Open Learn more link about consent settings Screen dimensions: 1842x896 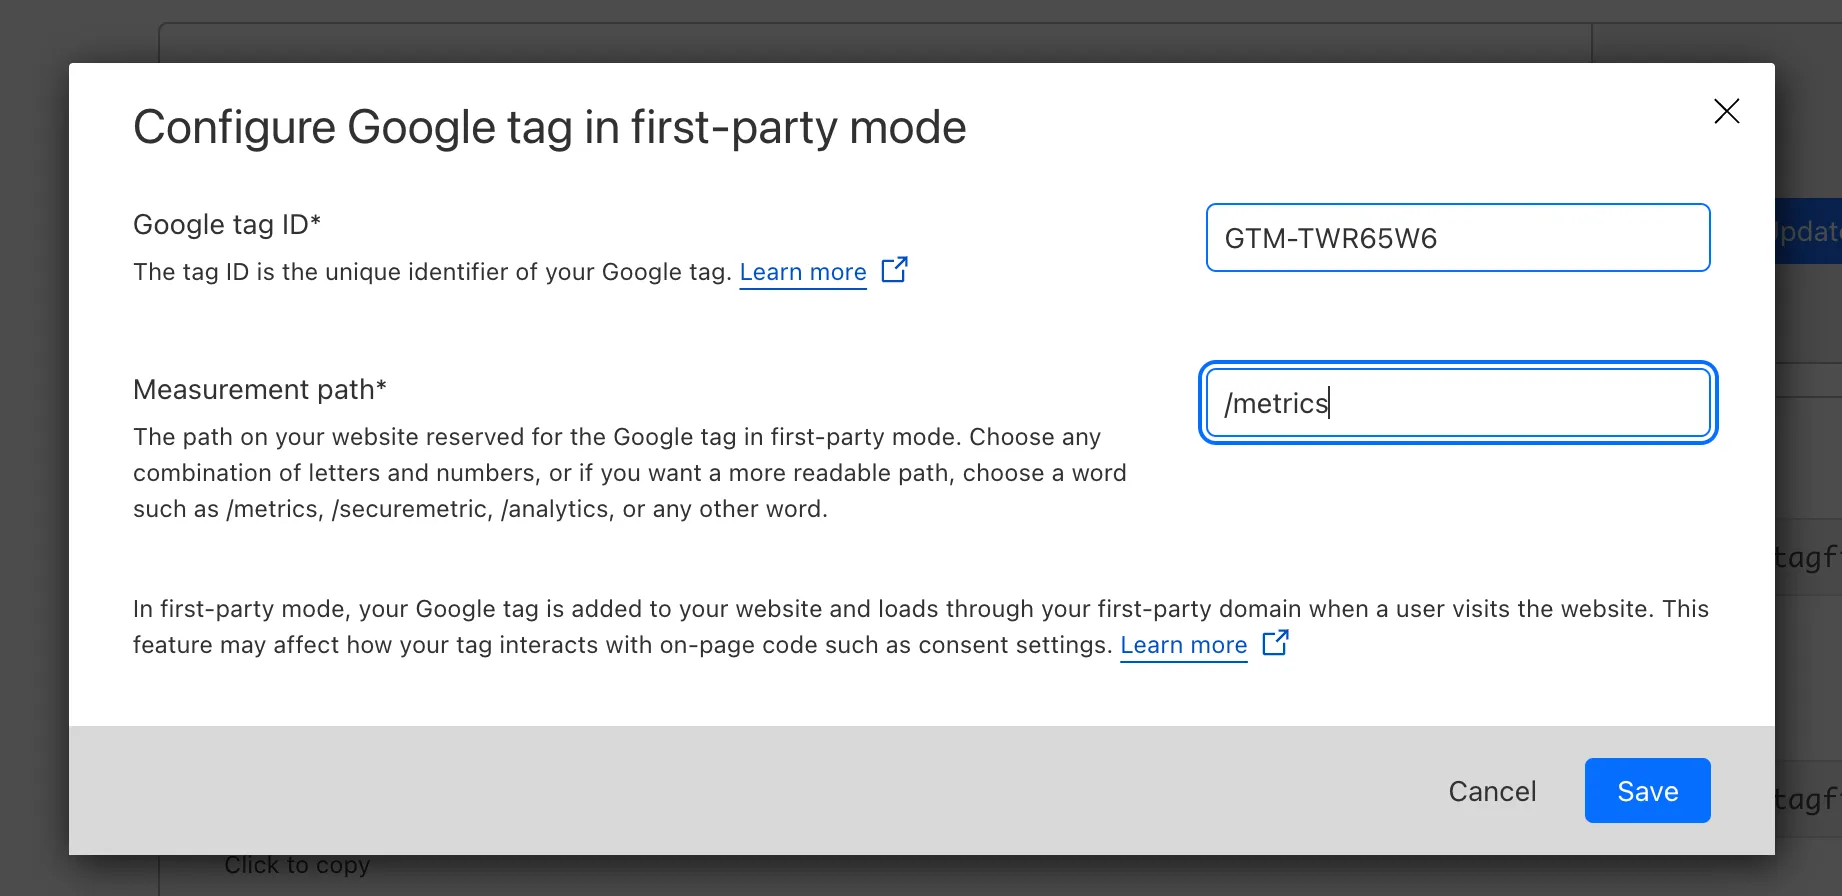tap(1183, 645)
